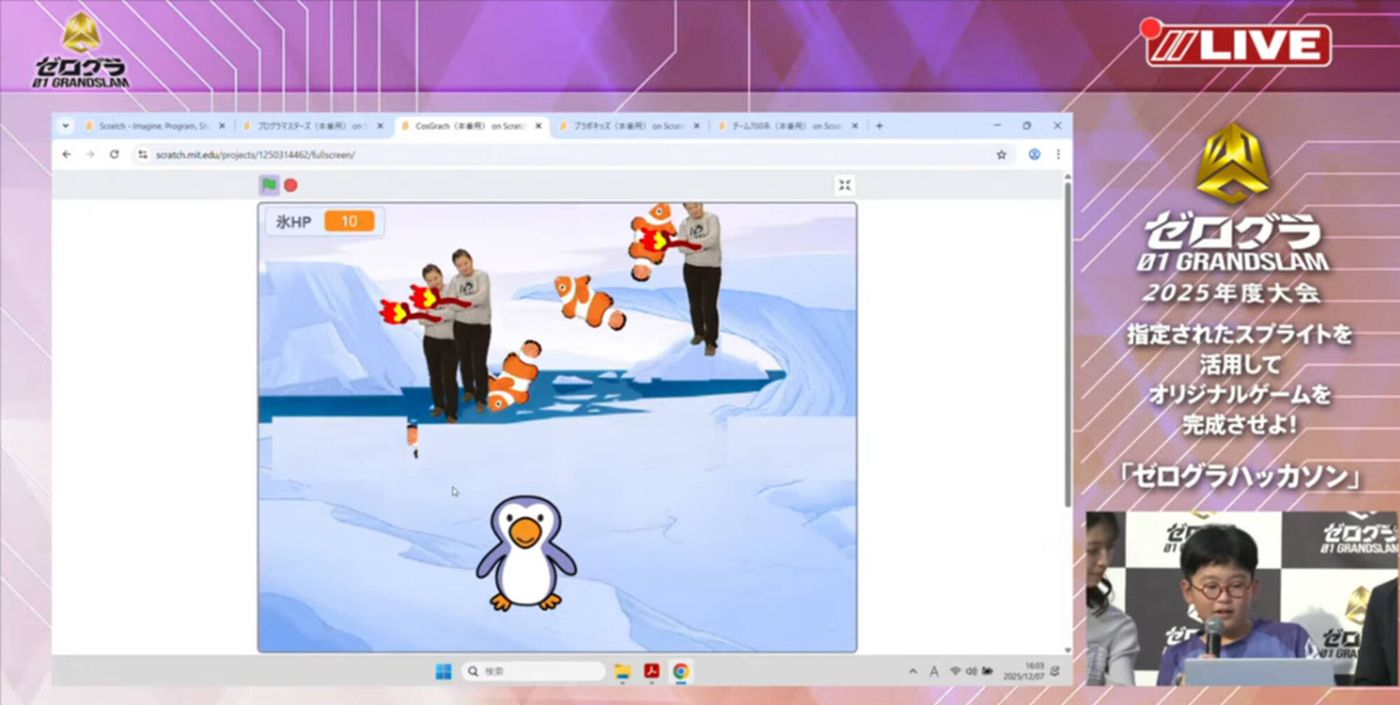Screen dimensions: 1400x705
Task: Open the Chrome profile avatar icon
Action: coord(1034,155)
